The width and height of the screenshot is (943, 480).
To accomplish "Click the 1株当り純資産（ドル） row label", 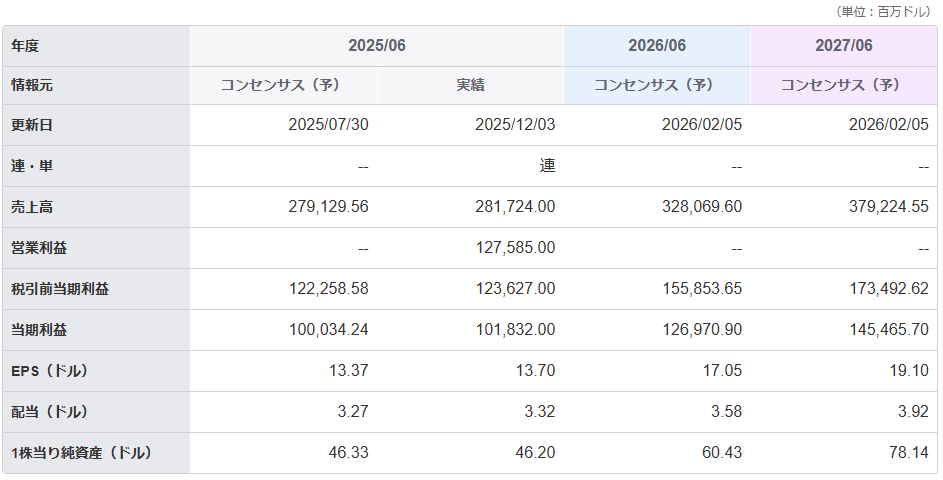I will (x=81, y=452).
